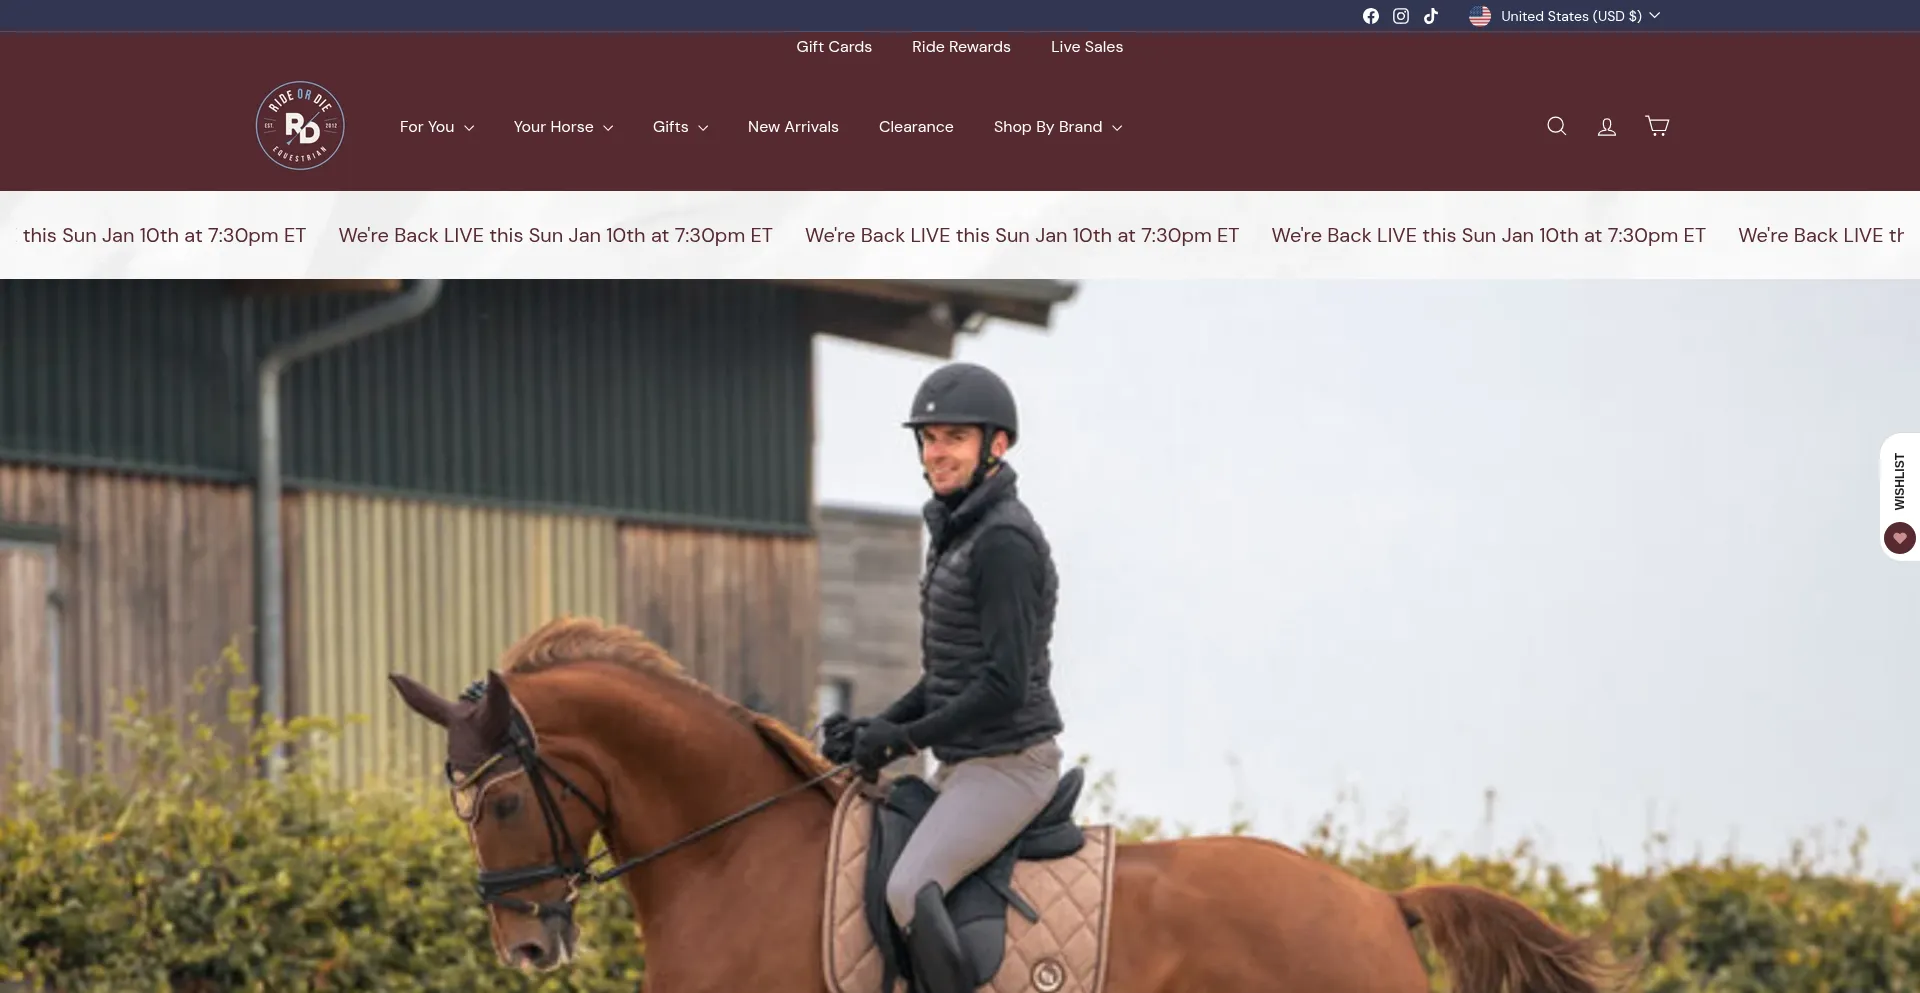Open the Live Sales link

(1087, 47)
